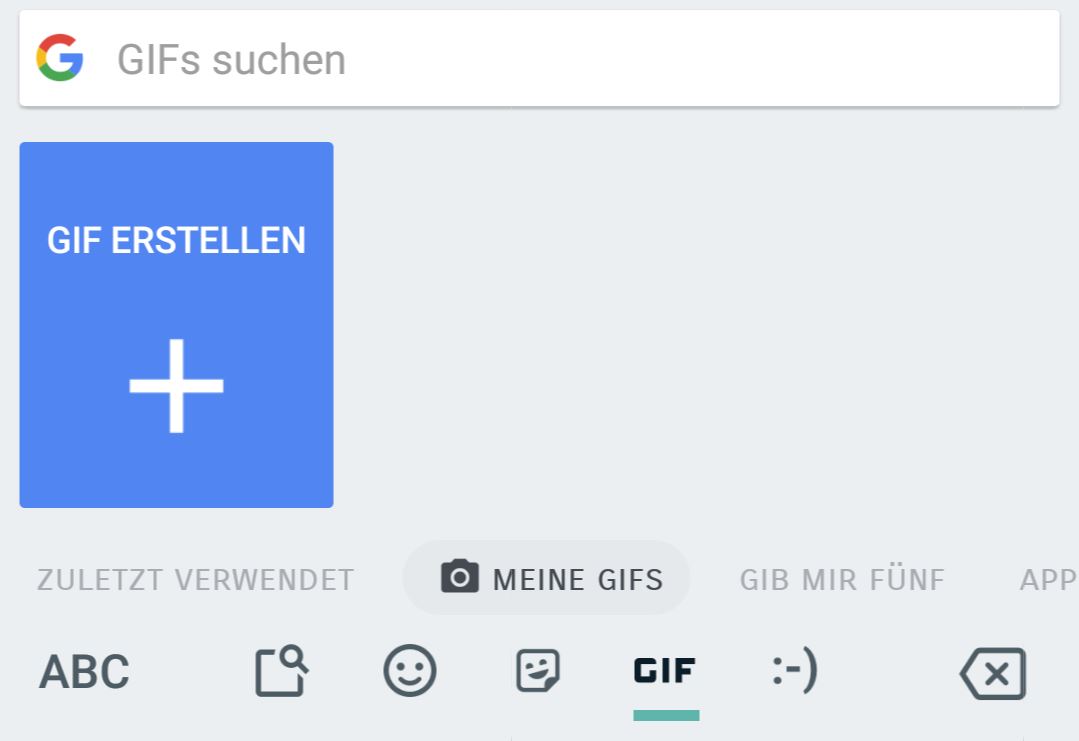Select the partially visible APP category
The height and width of the screenshot is (741, 1079).
point(1049,580)
